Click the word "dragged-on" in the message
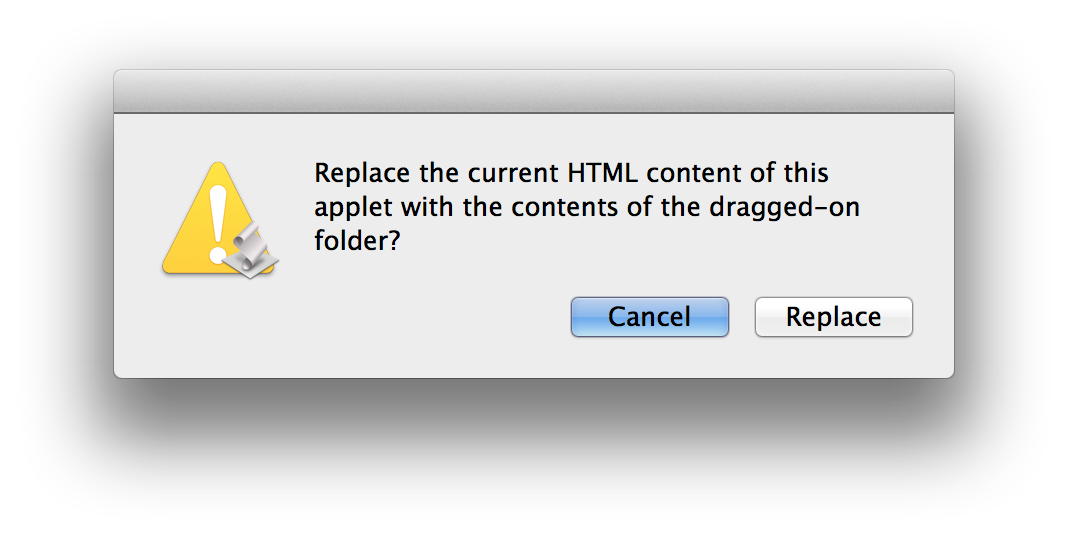The height and width of the screenshot is (536, 1068). (x=784, y=208)
